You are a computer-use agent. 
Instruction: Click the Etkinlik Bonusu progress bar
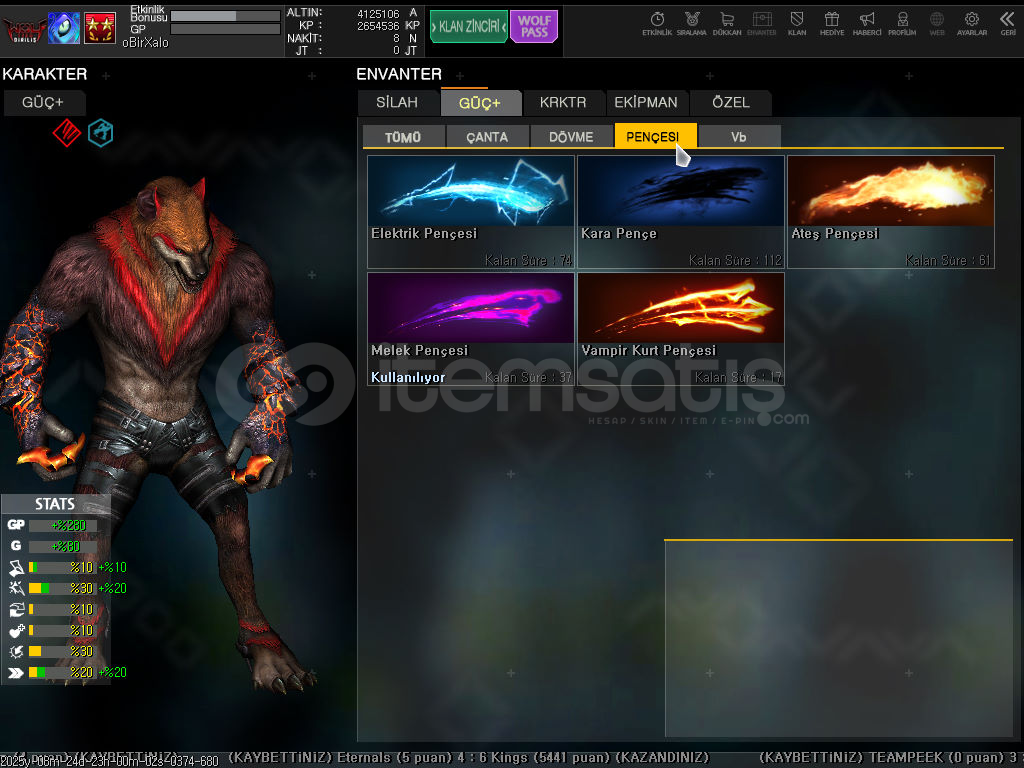tap(225, 16)
